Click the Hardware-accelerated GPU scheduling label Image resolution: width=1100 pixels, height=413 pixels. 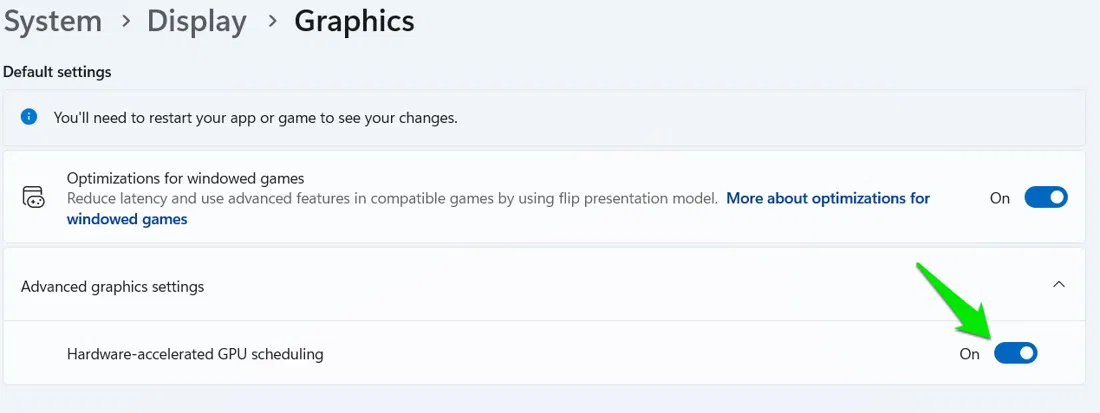[x=195, y=354]
